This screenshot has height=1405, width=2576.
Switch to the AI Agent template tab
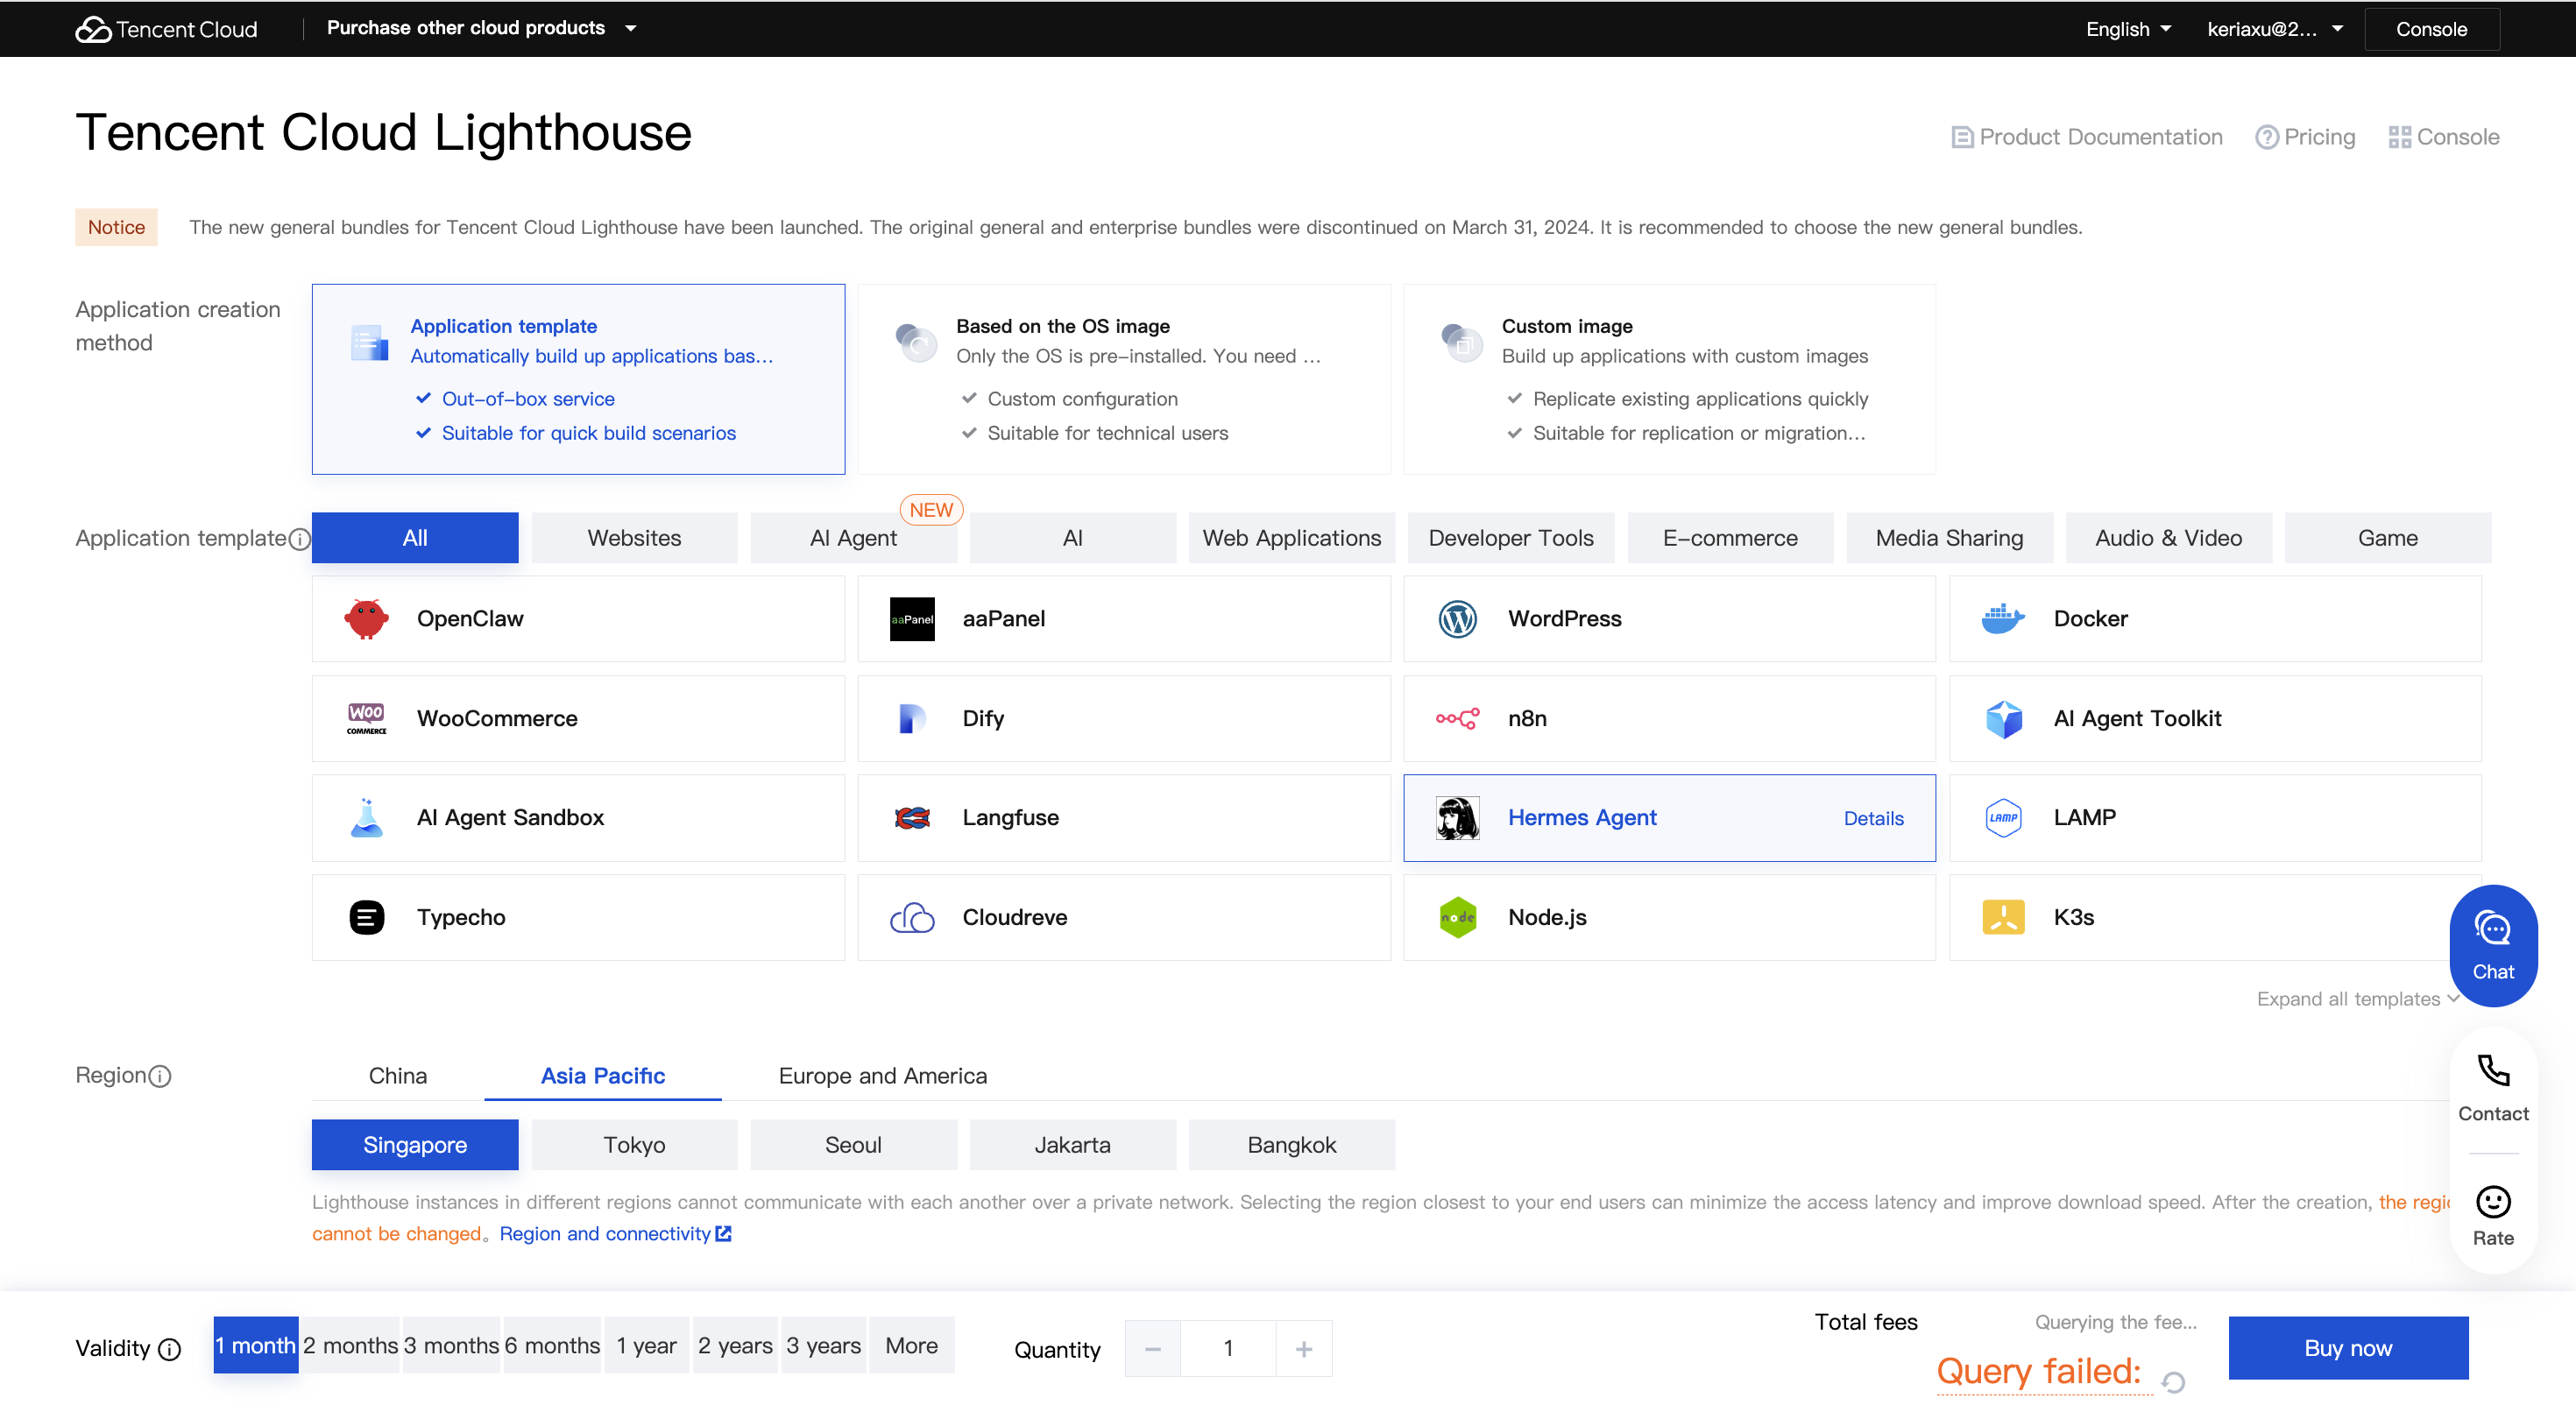point(852,538)
